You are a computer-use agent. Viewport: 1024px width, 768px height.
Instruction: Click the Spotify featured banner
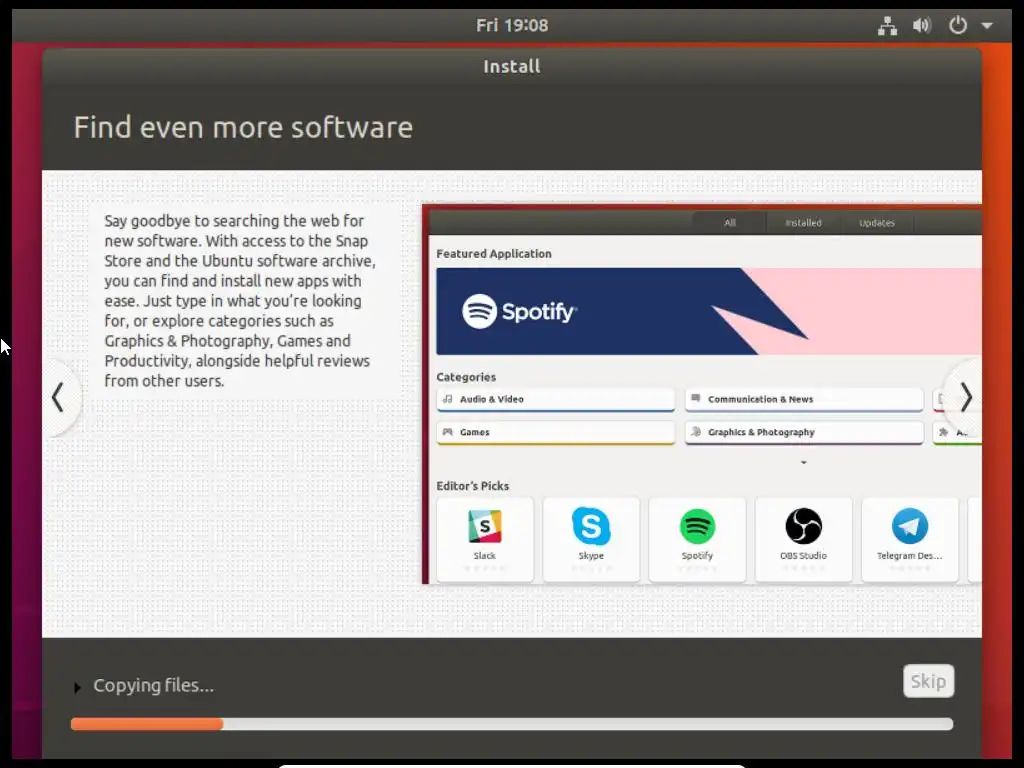(x=709, y=312)
